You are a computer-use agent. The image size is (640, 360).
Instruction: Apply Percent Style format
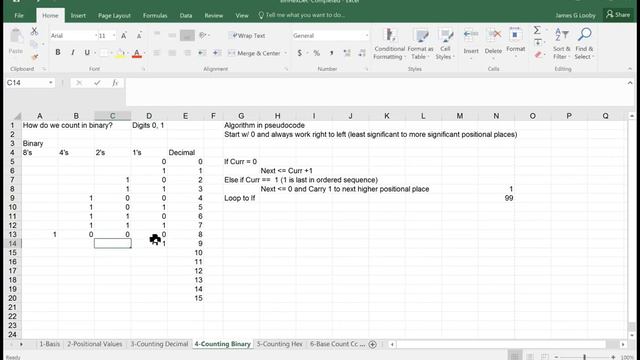tap(316, 53)
